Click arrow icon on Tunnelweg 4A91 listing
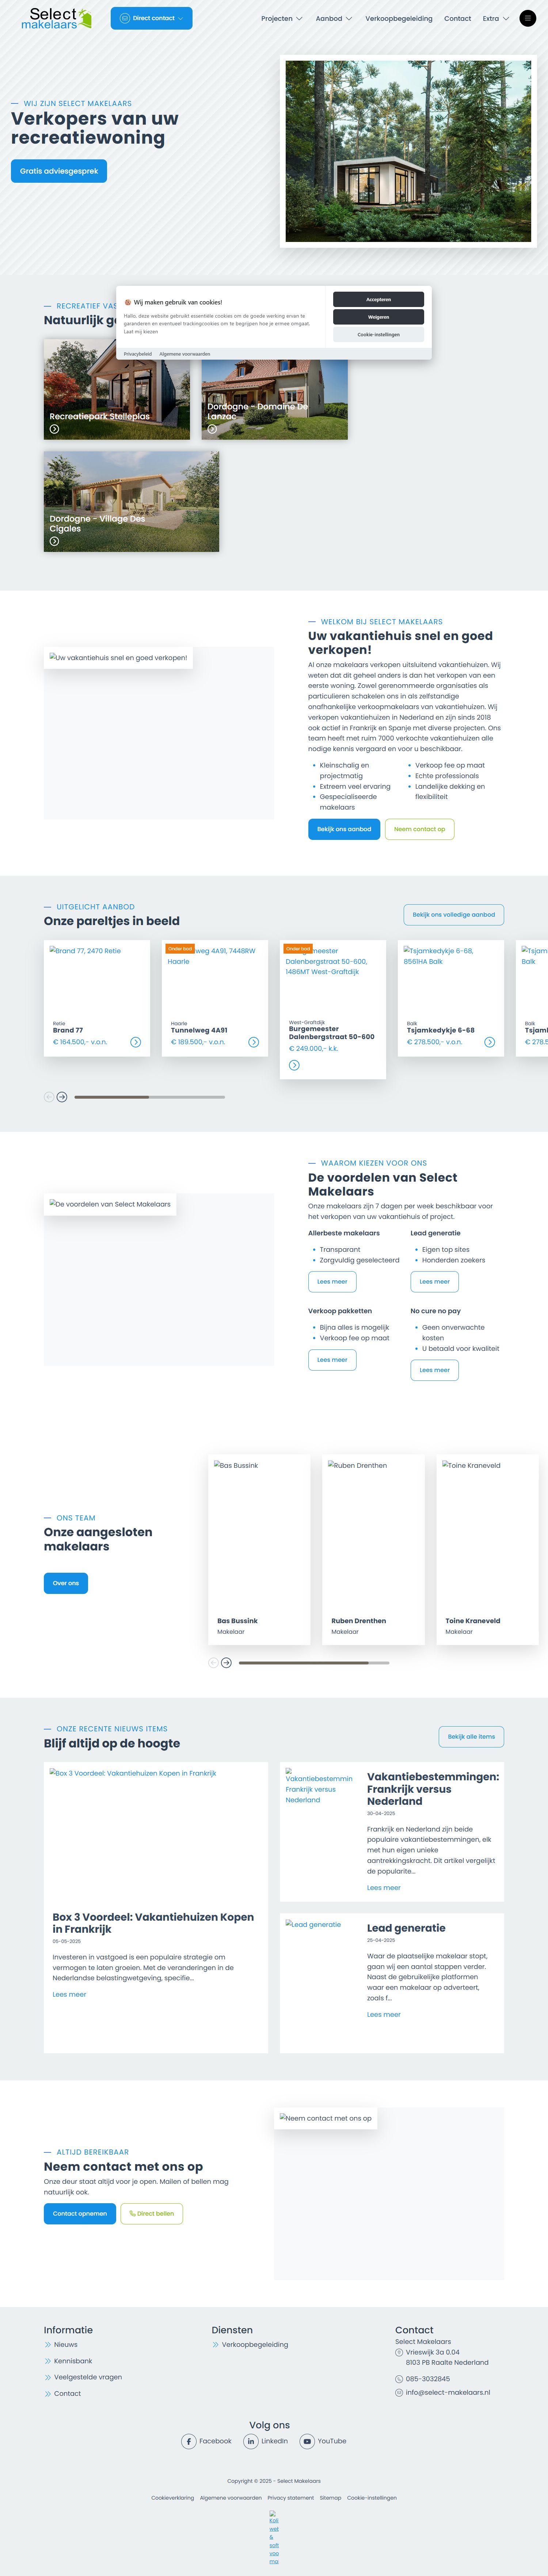The width and height of the screenshot is (548, 2576). pyautogui.click(x=253, y=1042)
